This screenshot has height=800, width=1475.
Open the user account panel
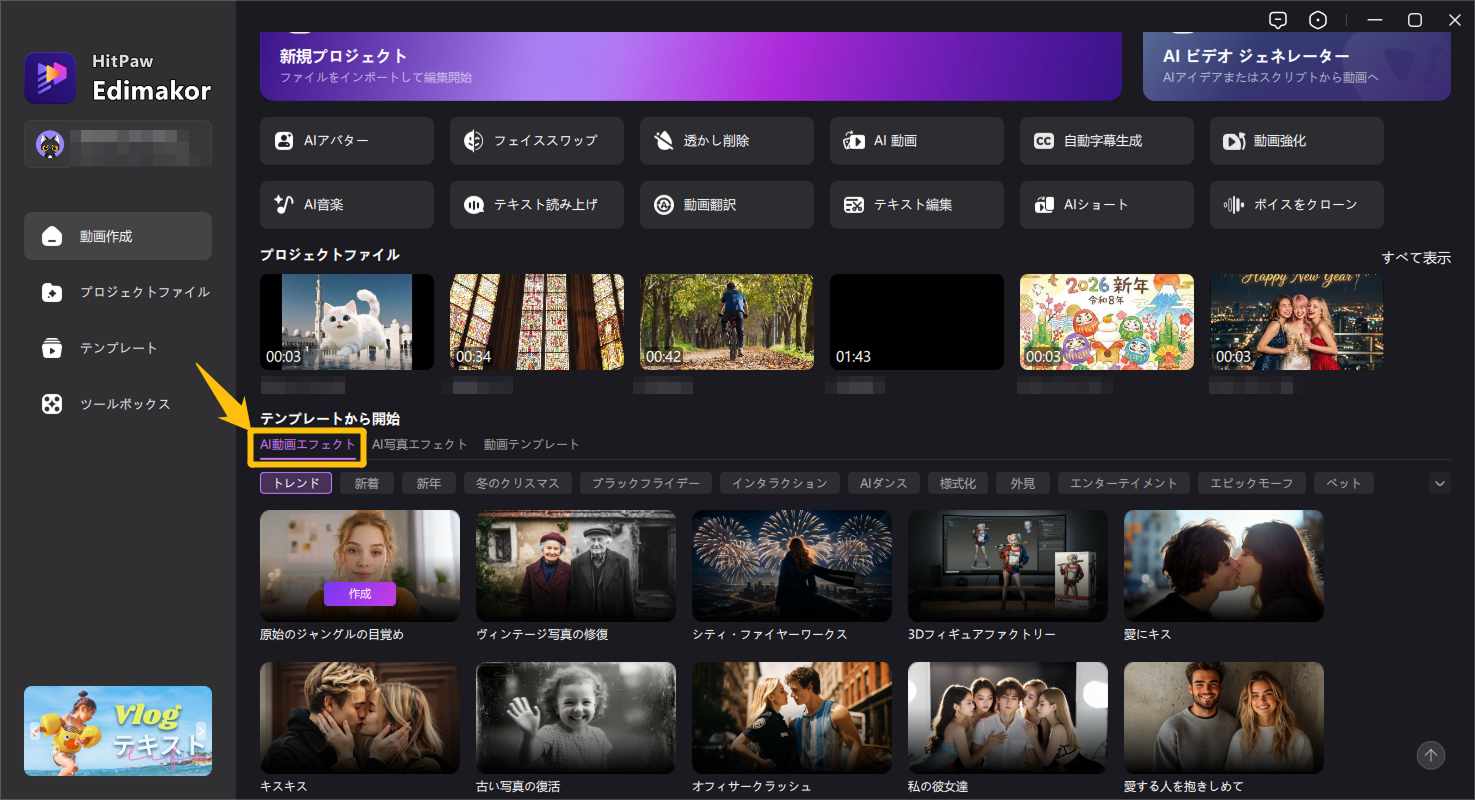118,144
